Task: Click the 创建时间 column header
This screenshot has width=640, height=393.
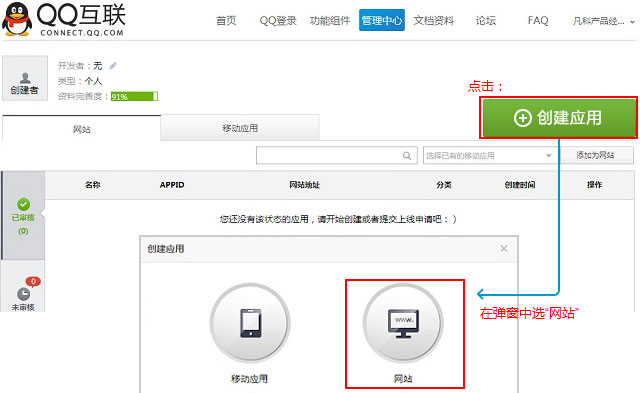Action: tap(520, 185)
